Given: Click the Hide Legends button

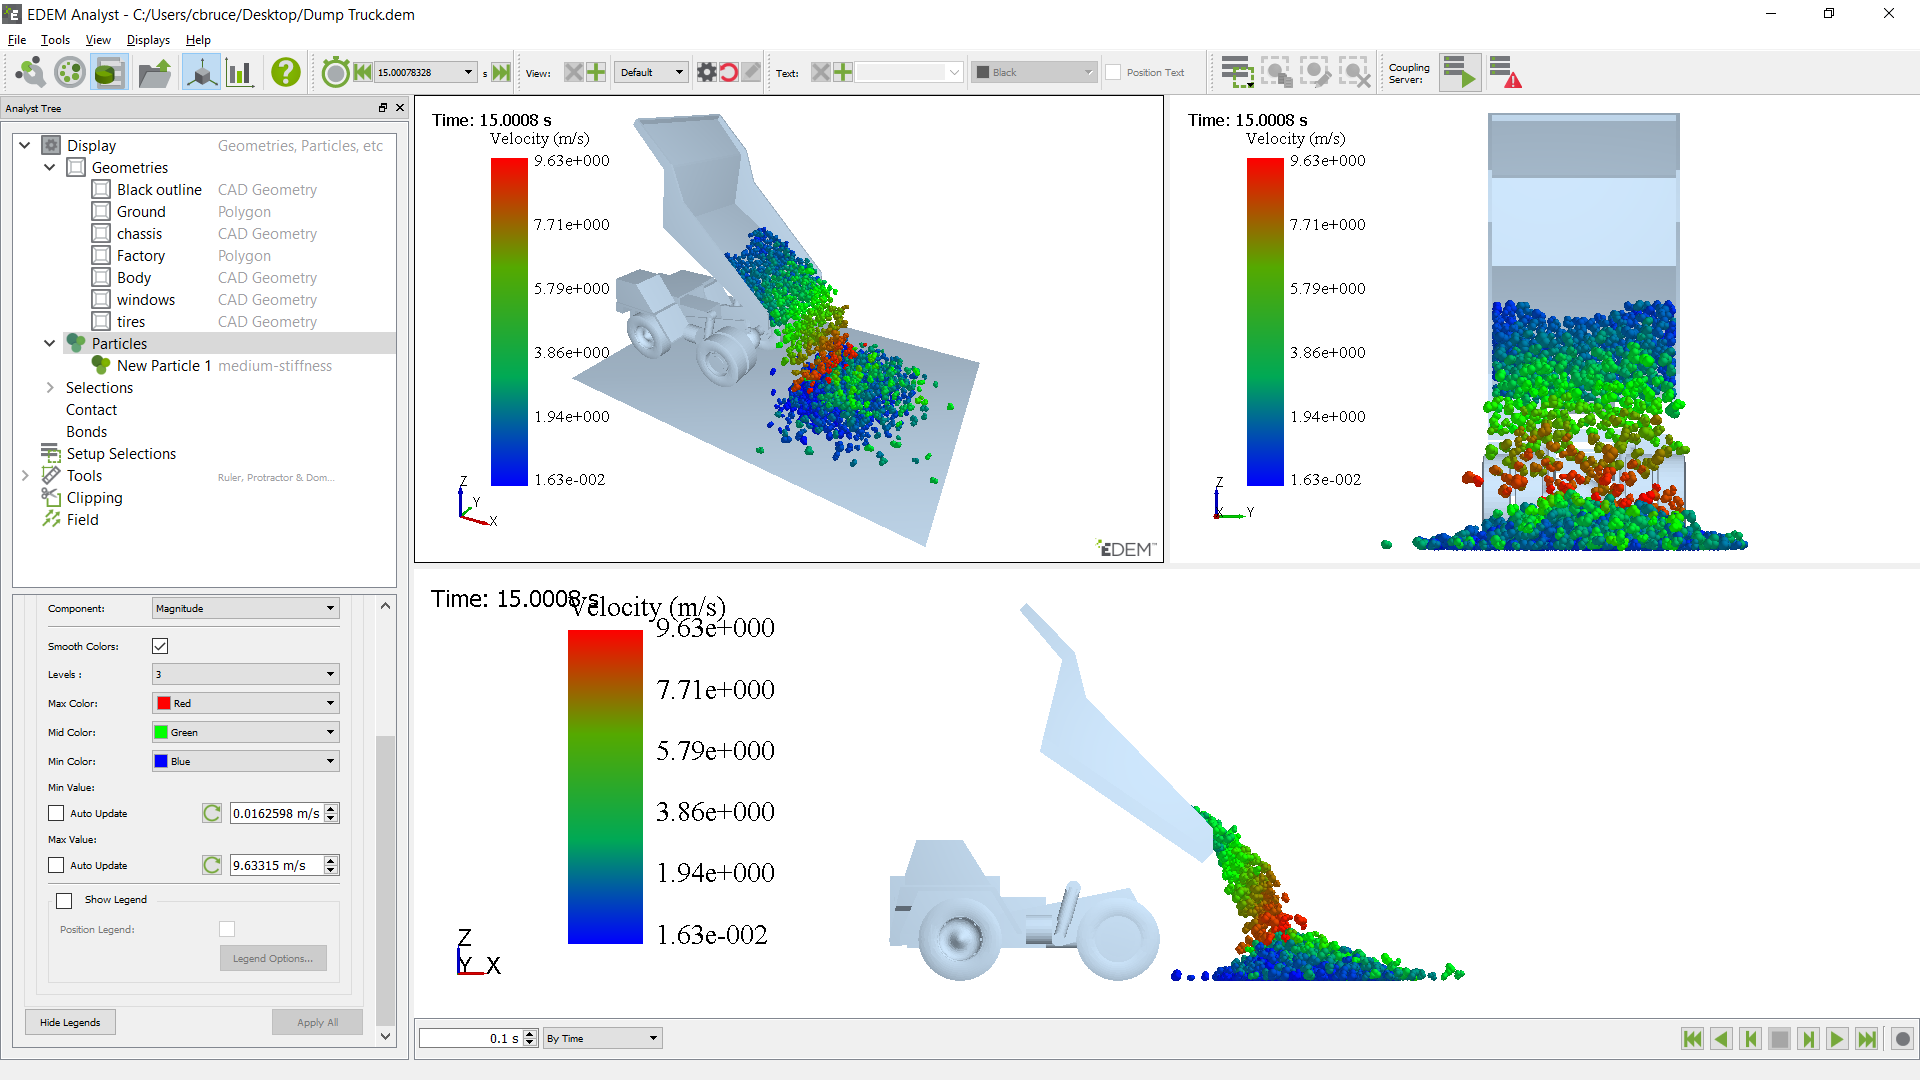Looking at the screenshot, I should (x=70, y=1022).
